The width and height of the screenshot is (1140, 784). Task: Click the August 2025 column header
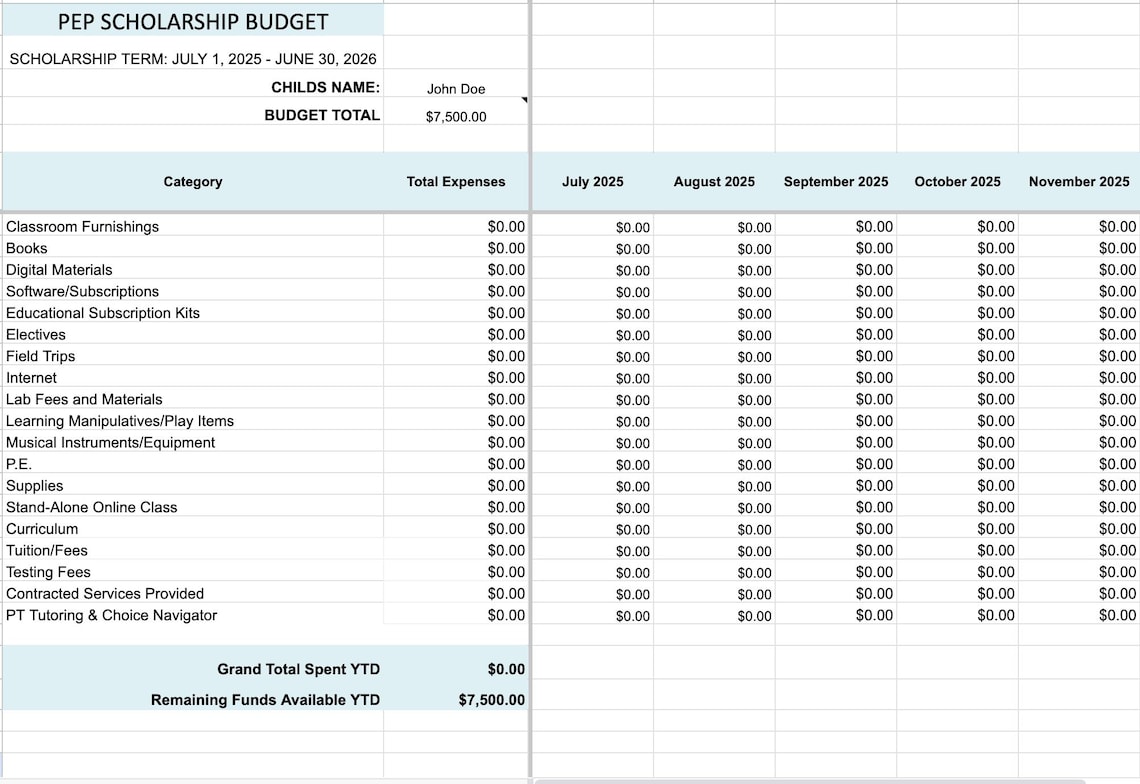714,182
